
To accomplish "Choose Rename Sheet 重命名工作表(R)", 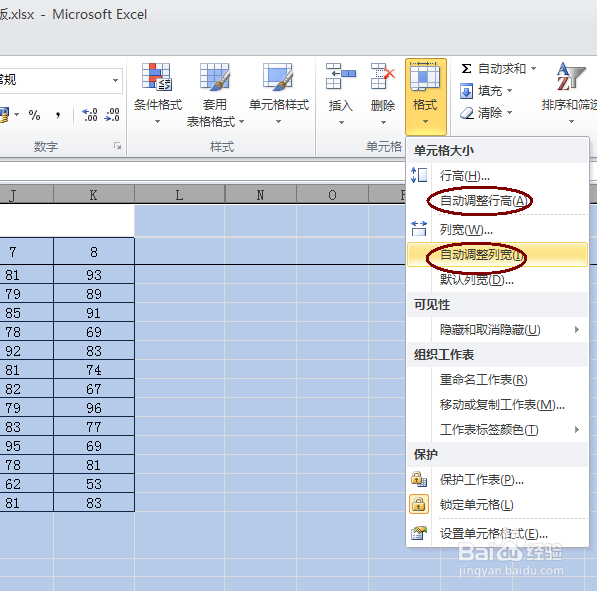I will 497,379.
